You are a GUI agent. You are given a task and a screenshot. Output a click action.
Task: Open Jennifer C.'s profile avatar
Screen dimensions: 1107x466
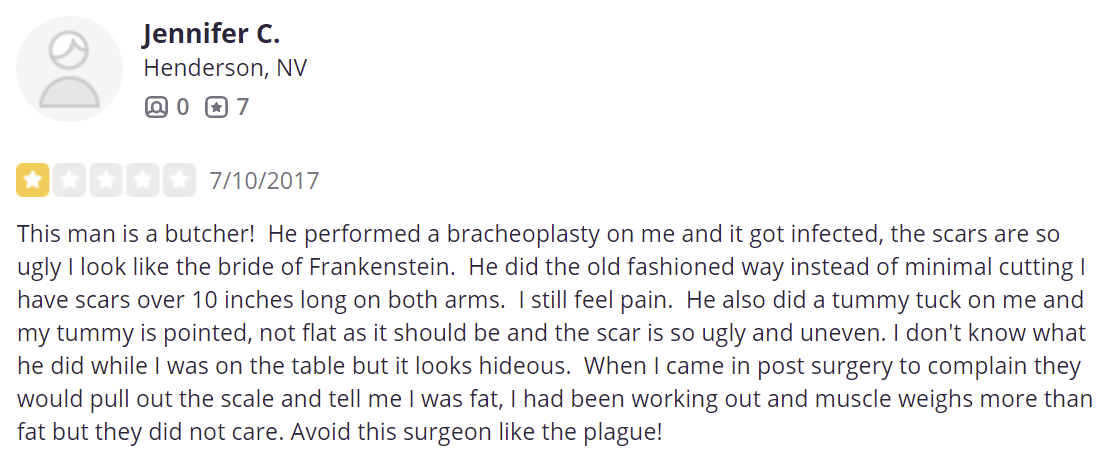[69, 68]
